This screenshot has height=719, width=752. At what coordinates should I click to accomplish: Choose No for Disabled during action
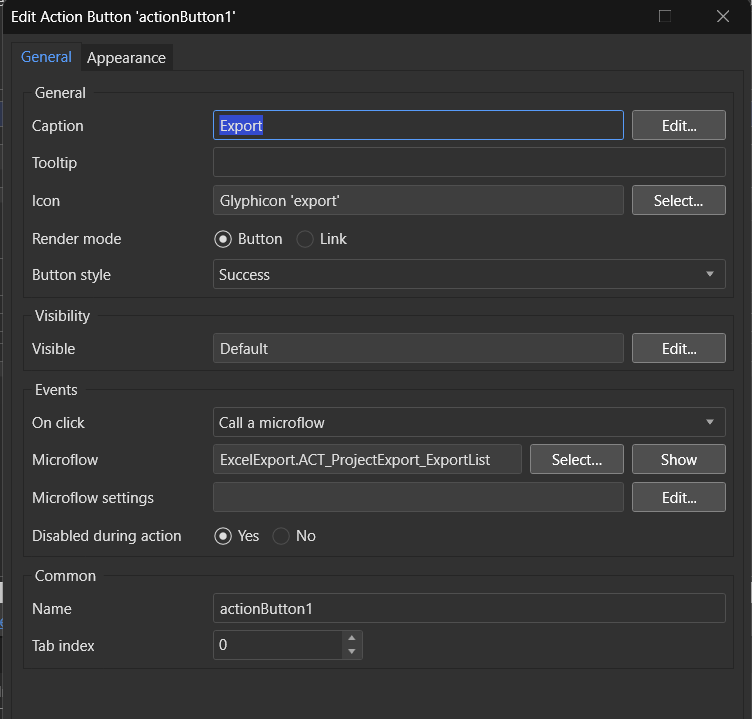281,536
